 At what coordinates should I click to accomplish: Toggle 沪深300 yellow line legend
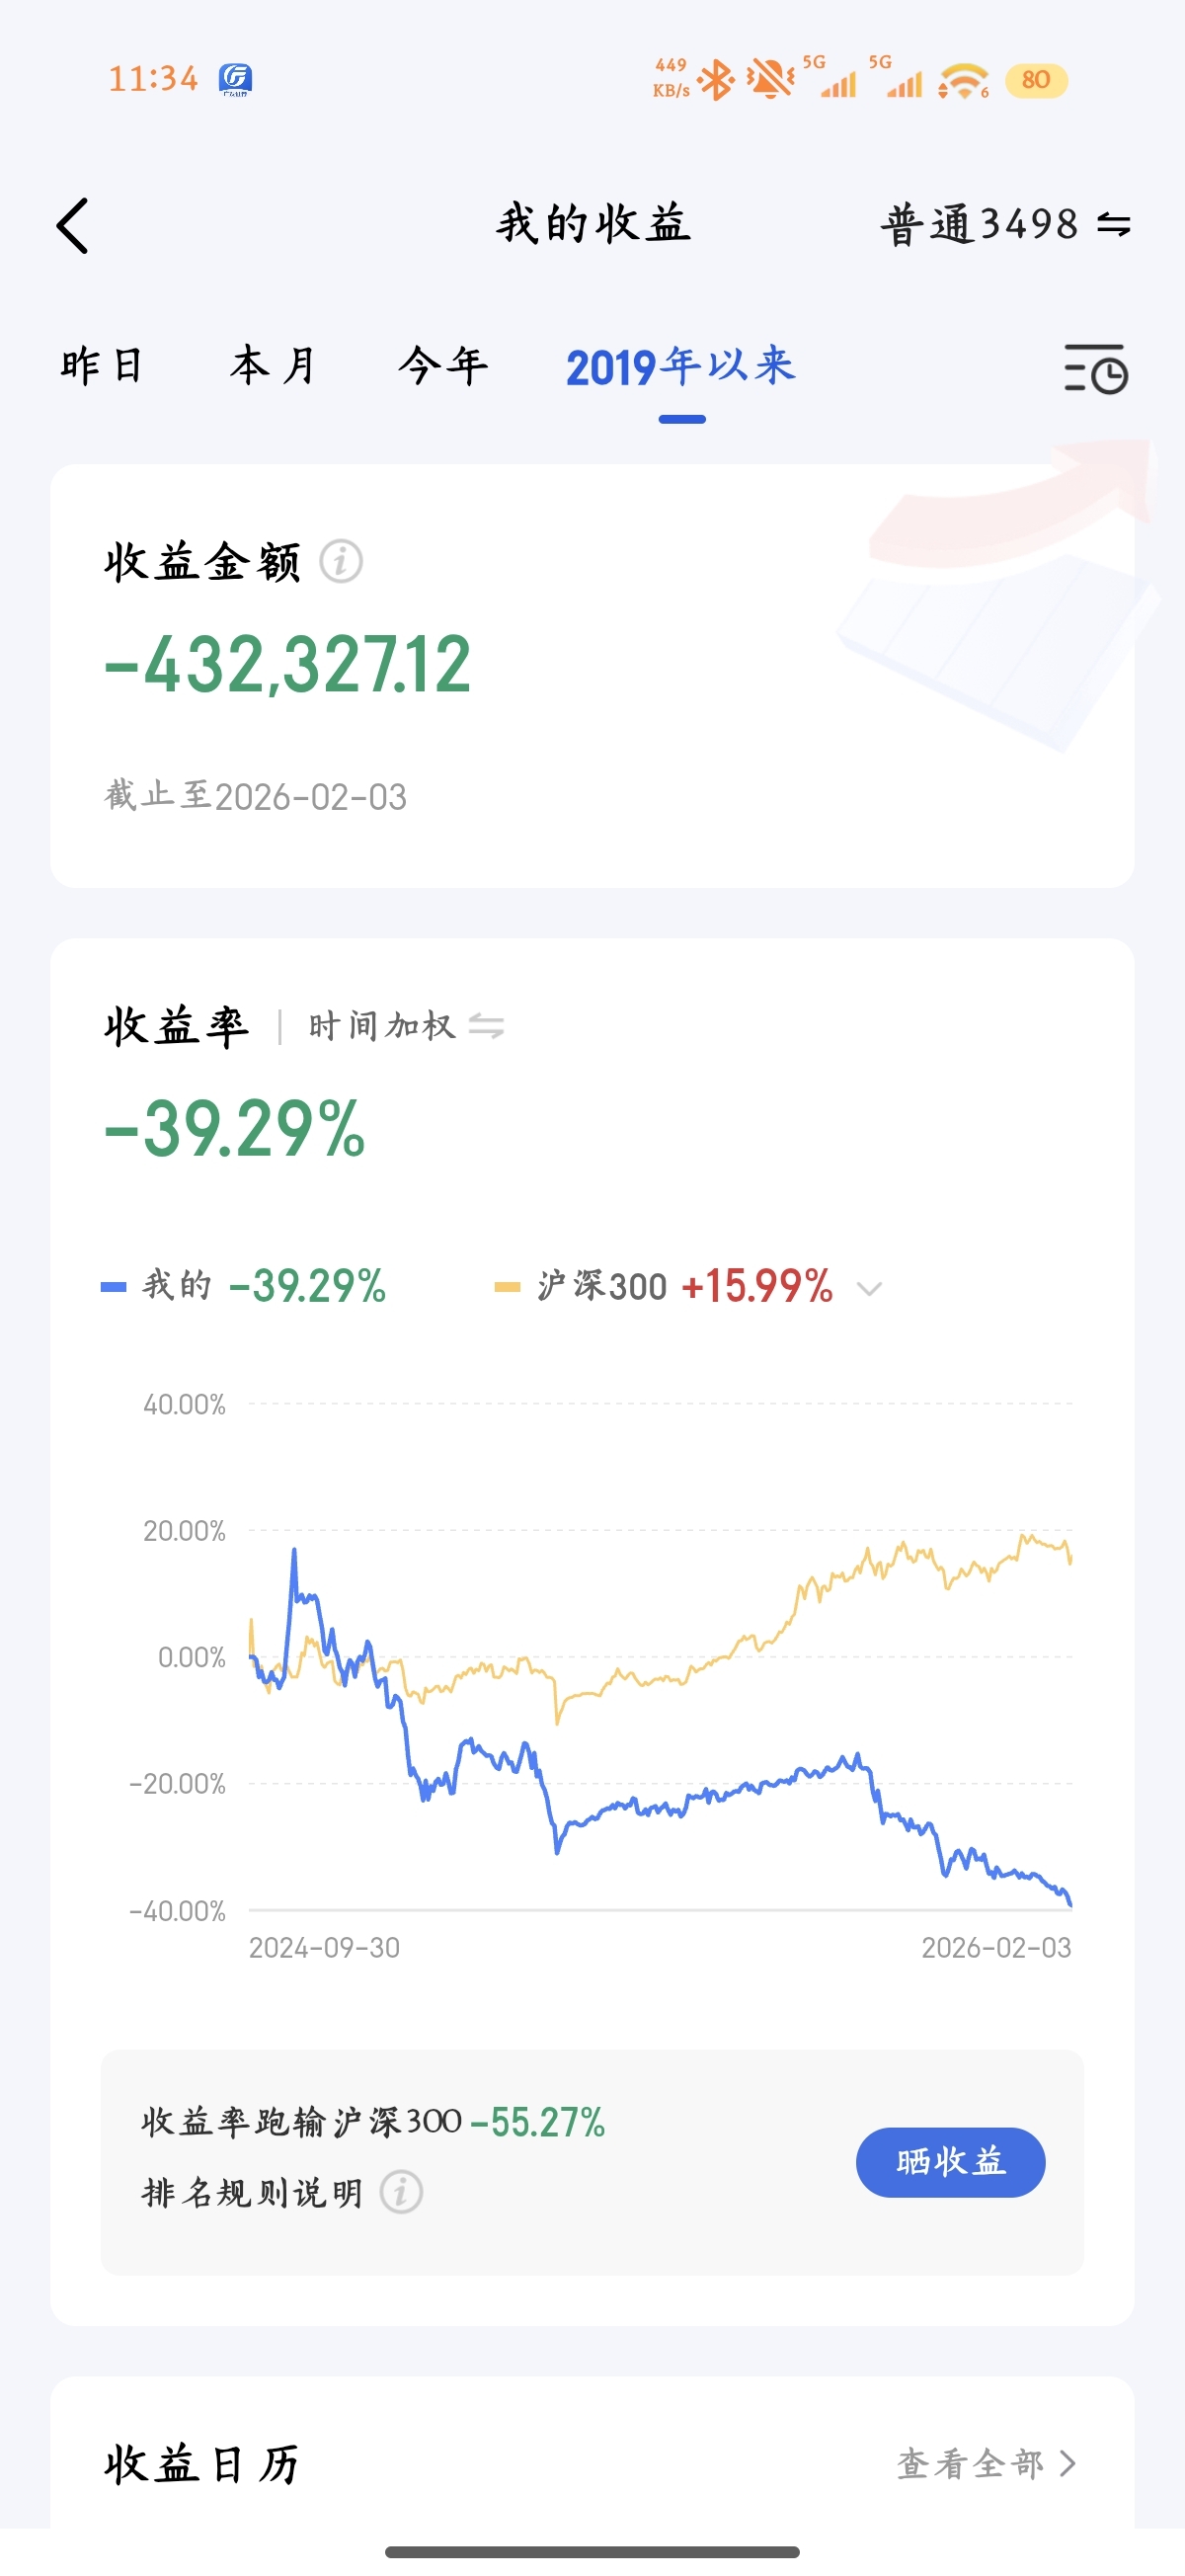[x=664, y=1286]
